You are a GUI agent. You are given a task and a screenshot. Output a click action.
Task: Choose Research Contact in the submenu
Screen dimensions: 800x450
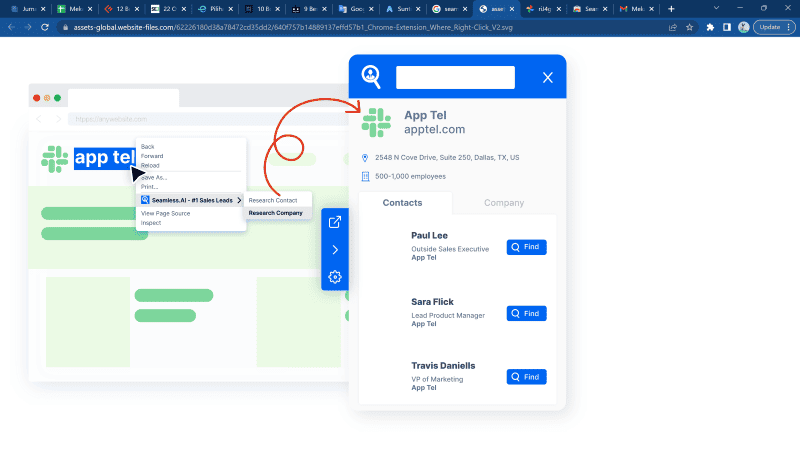coord(273,200)
